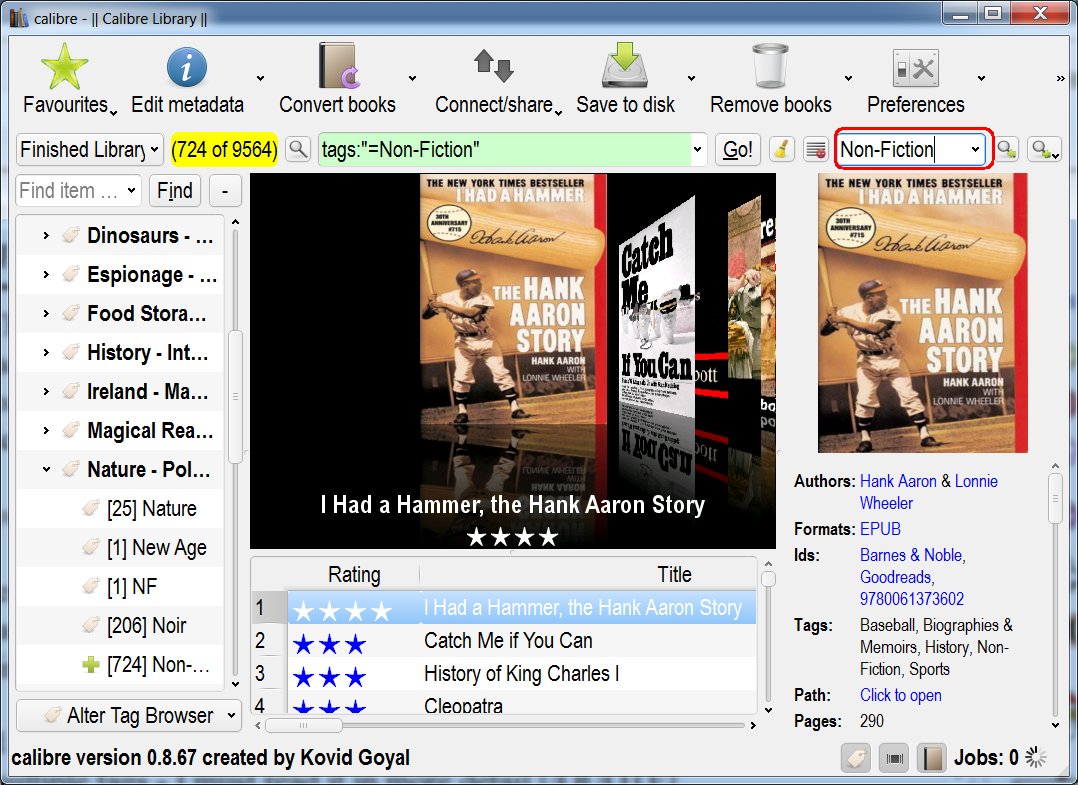
Task: Click the minus collapse-all button
Action: 225,190
